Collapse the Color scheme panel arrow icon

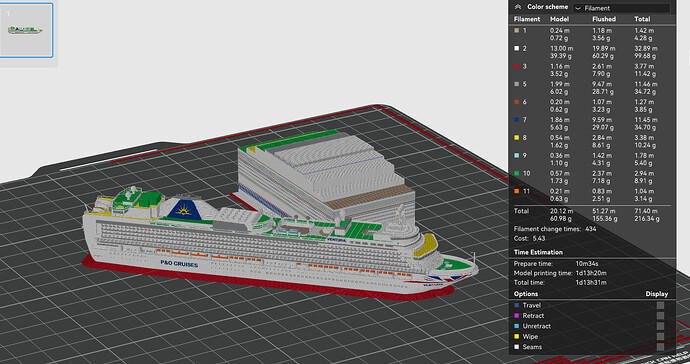(x=518, y=7)
